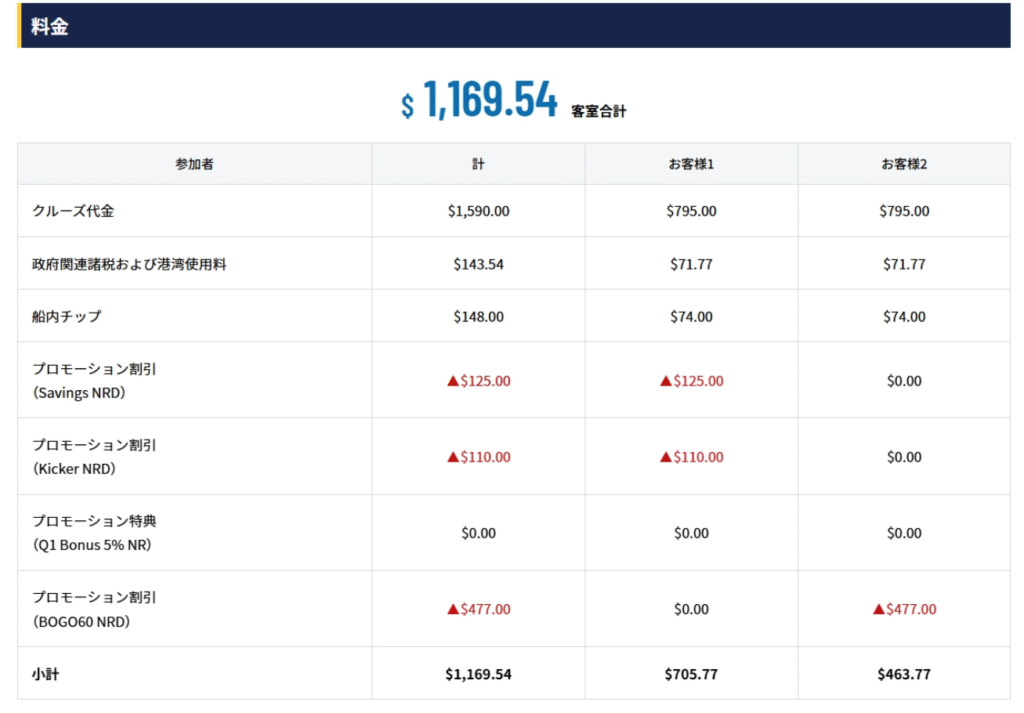Select the BOGO60 NRD promotion label
Image resolution: width=1024 pixels, height=713 pixels.
click(x=94, y=609)
